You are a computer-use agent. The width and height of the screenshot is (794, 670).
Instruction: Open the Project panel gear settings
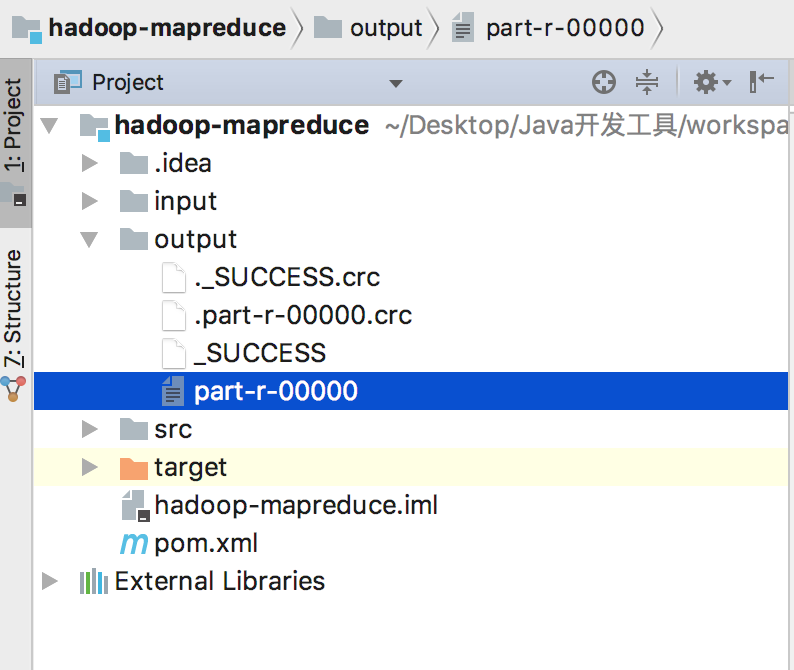pos(711,82)
